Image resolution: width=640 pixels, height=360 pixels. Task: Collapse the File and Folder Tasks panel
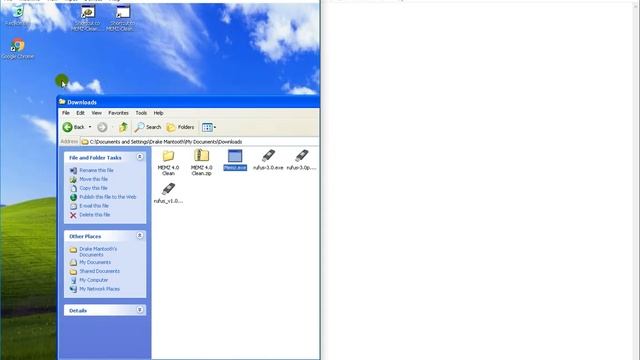click(140, 157)
